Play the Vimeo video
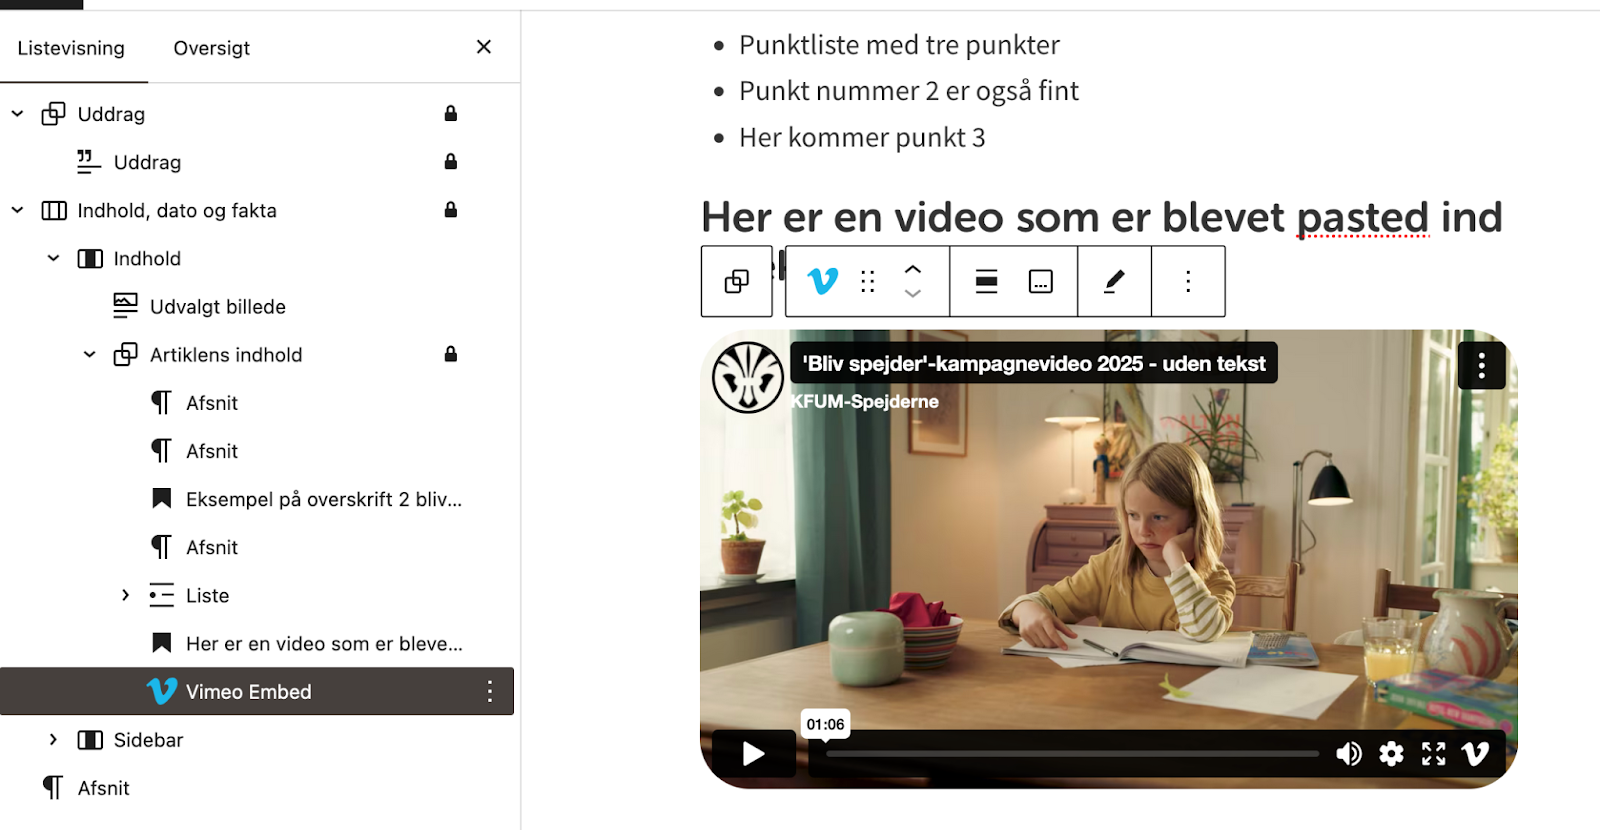1600x830 pixels. click(x=754, y=753)
